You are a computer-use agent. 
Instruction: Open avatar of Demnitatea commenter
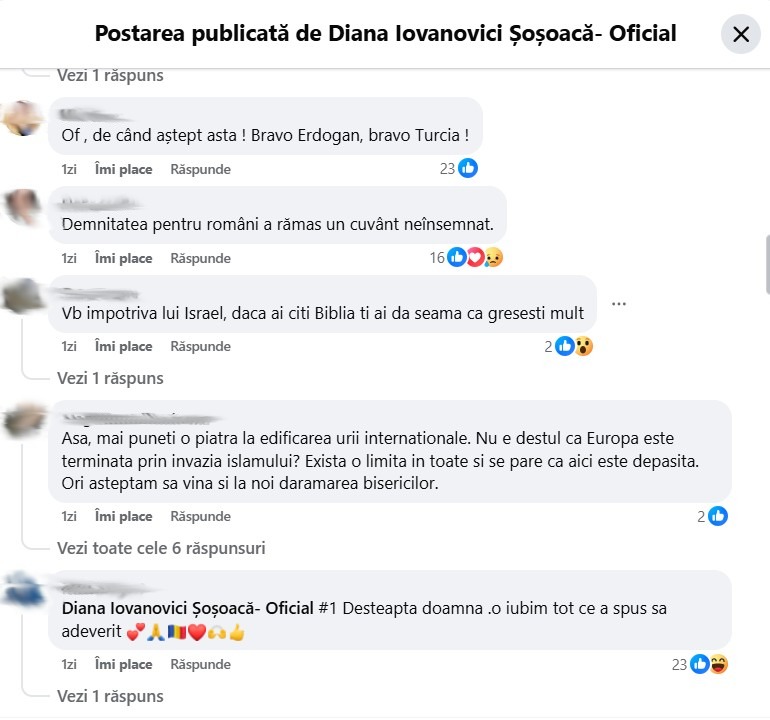pyautogui.click(x=22, y=208)
